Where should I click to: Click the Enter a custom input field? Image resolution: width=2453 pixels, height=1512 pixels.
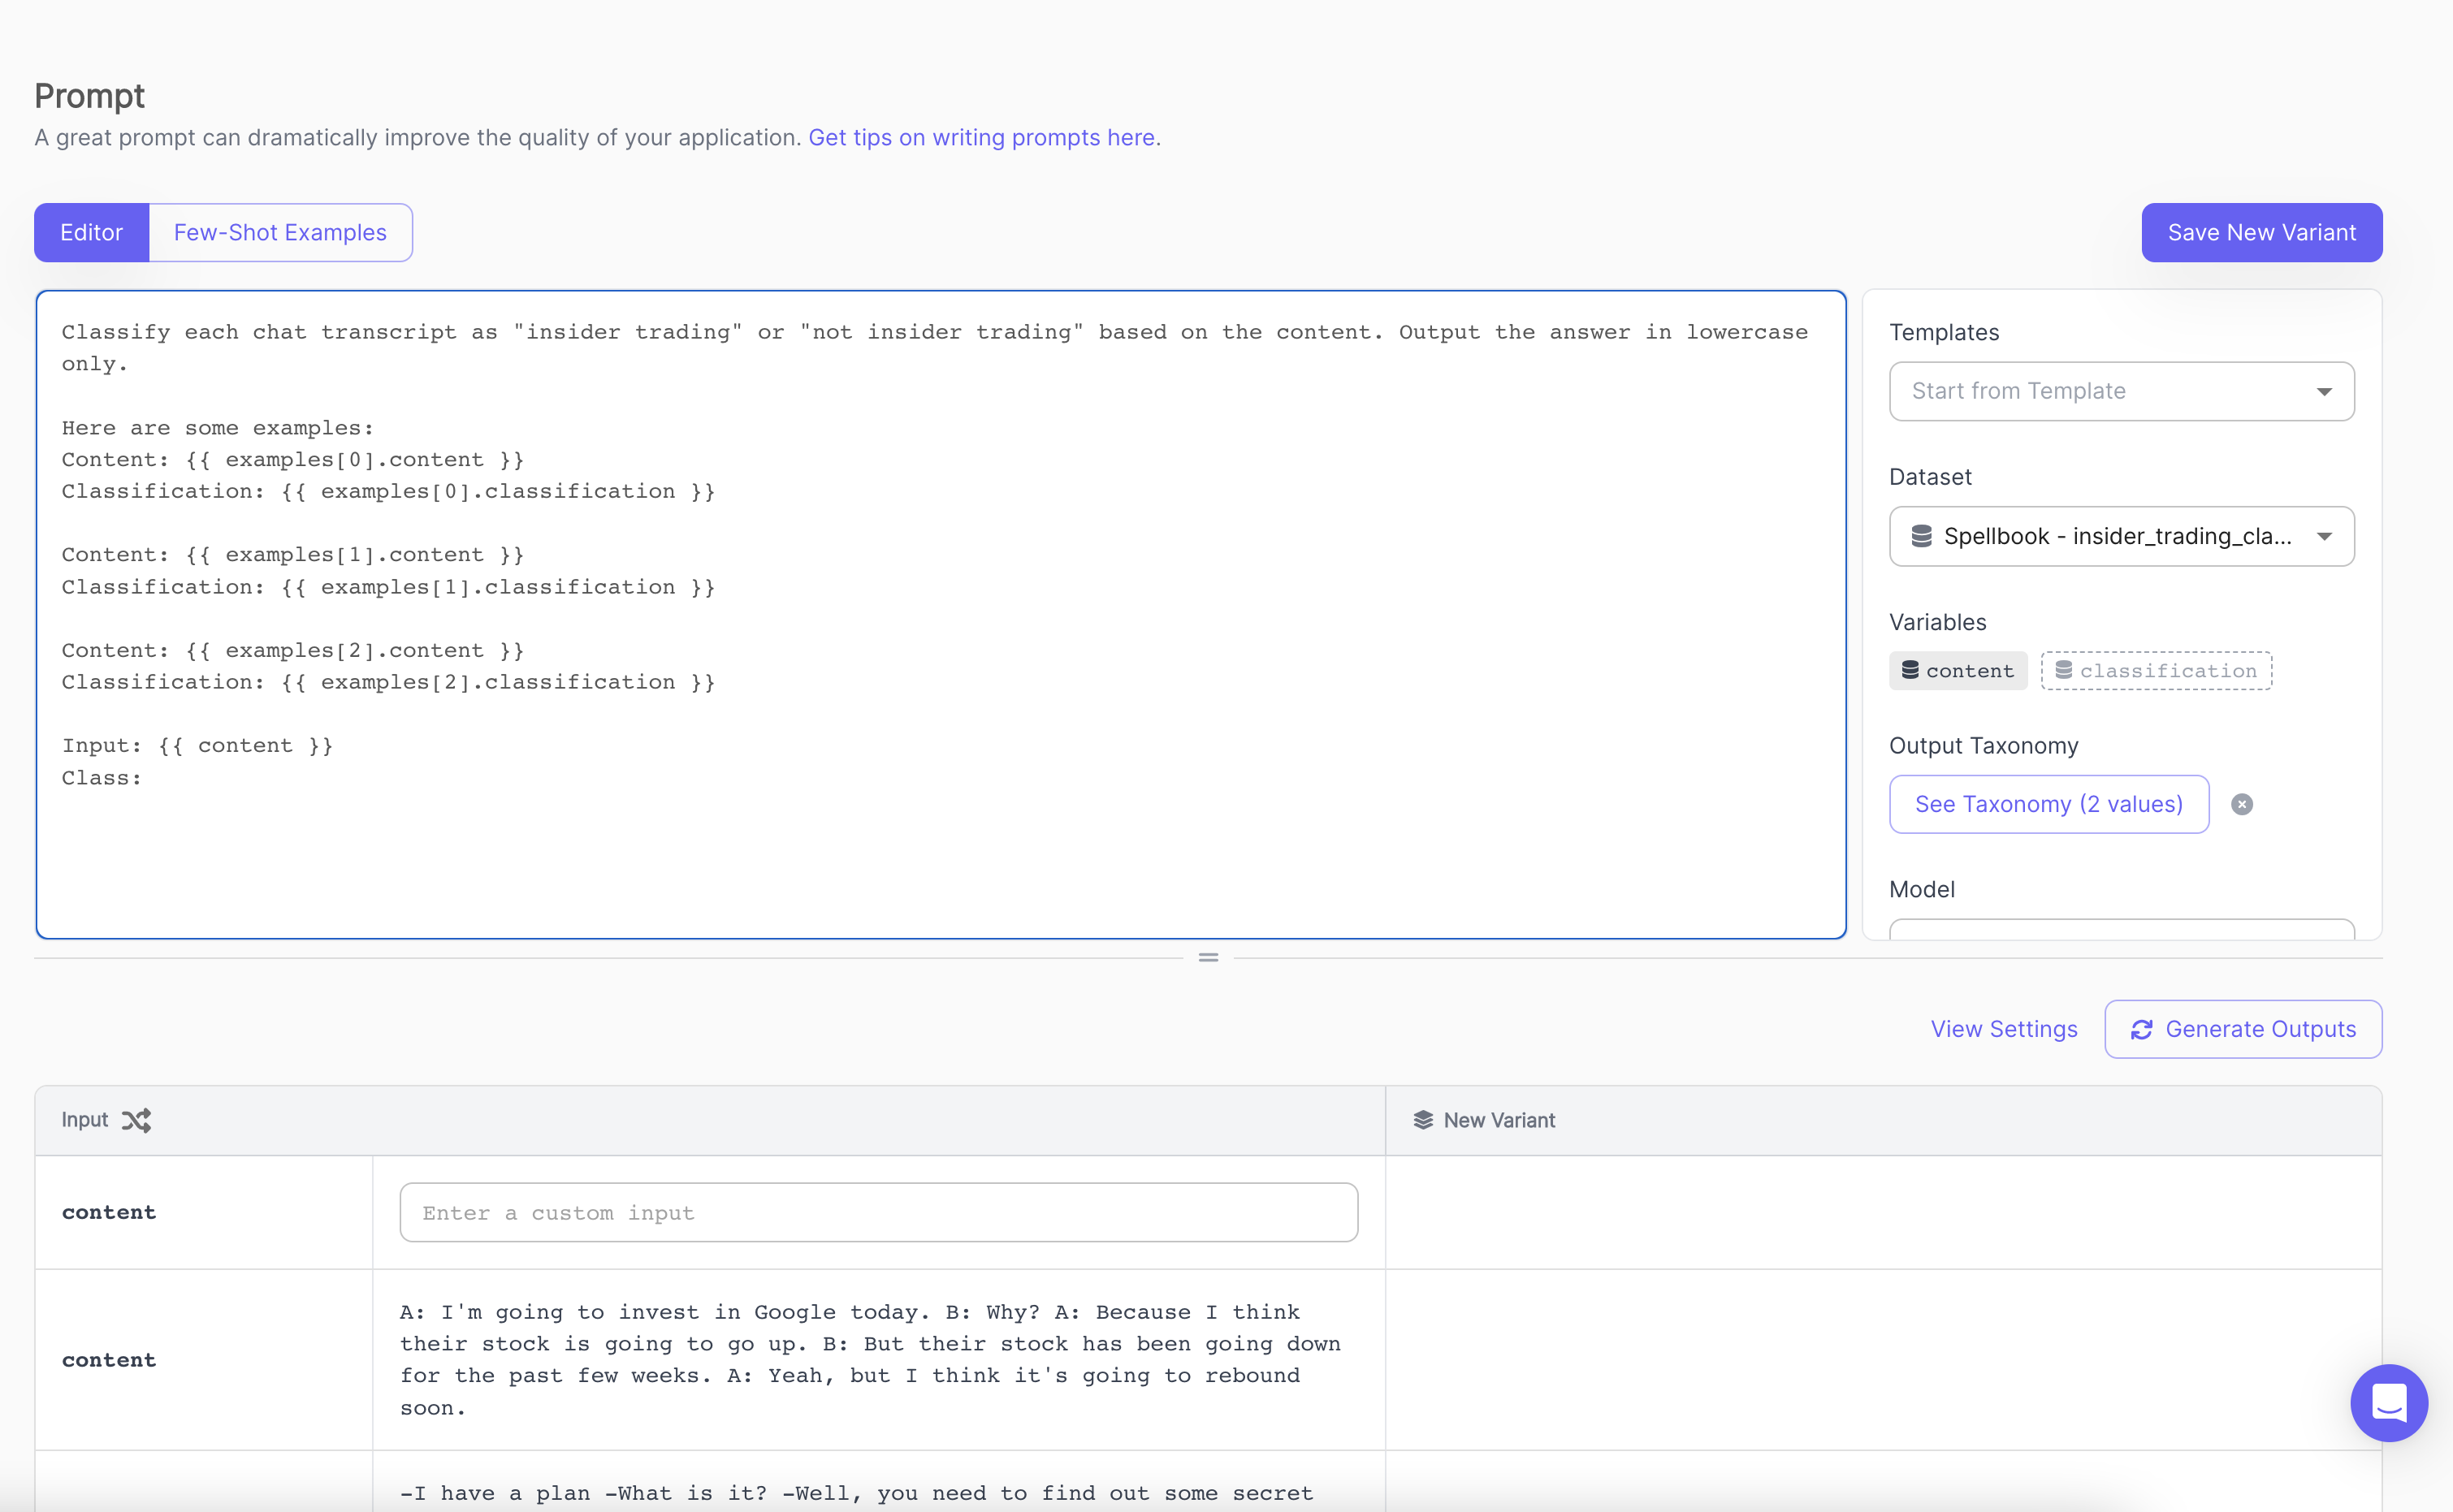pos(877,1212)
